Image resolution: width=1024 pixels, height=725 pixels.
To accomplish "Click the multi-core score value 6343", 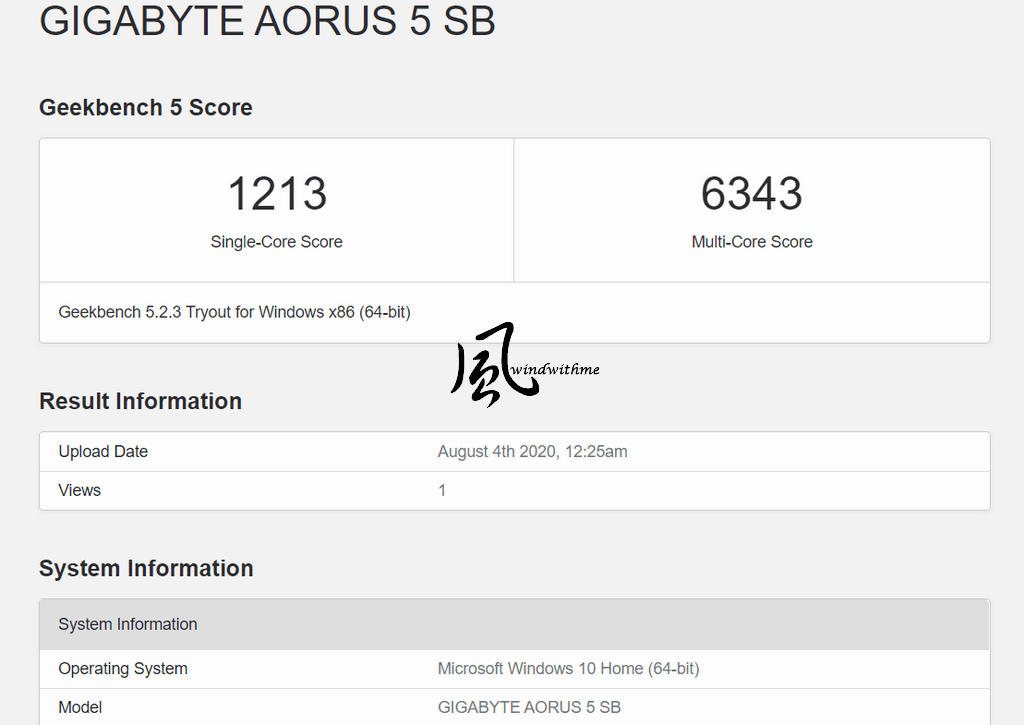I will tap(752, 193).
